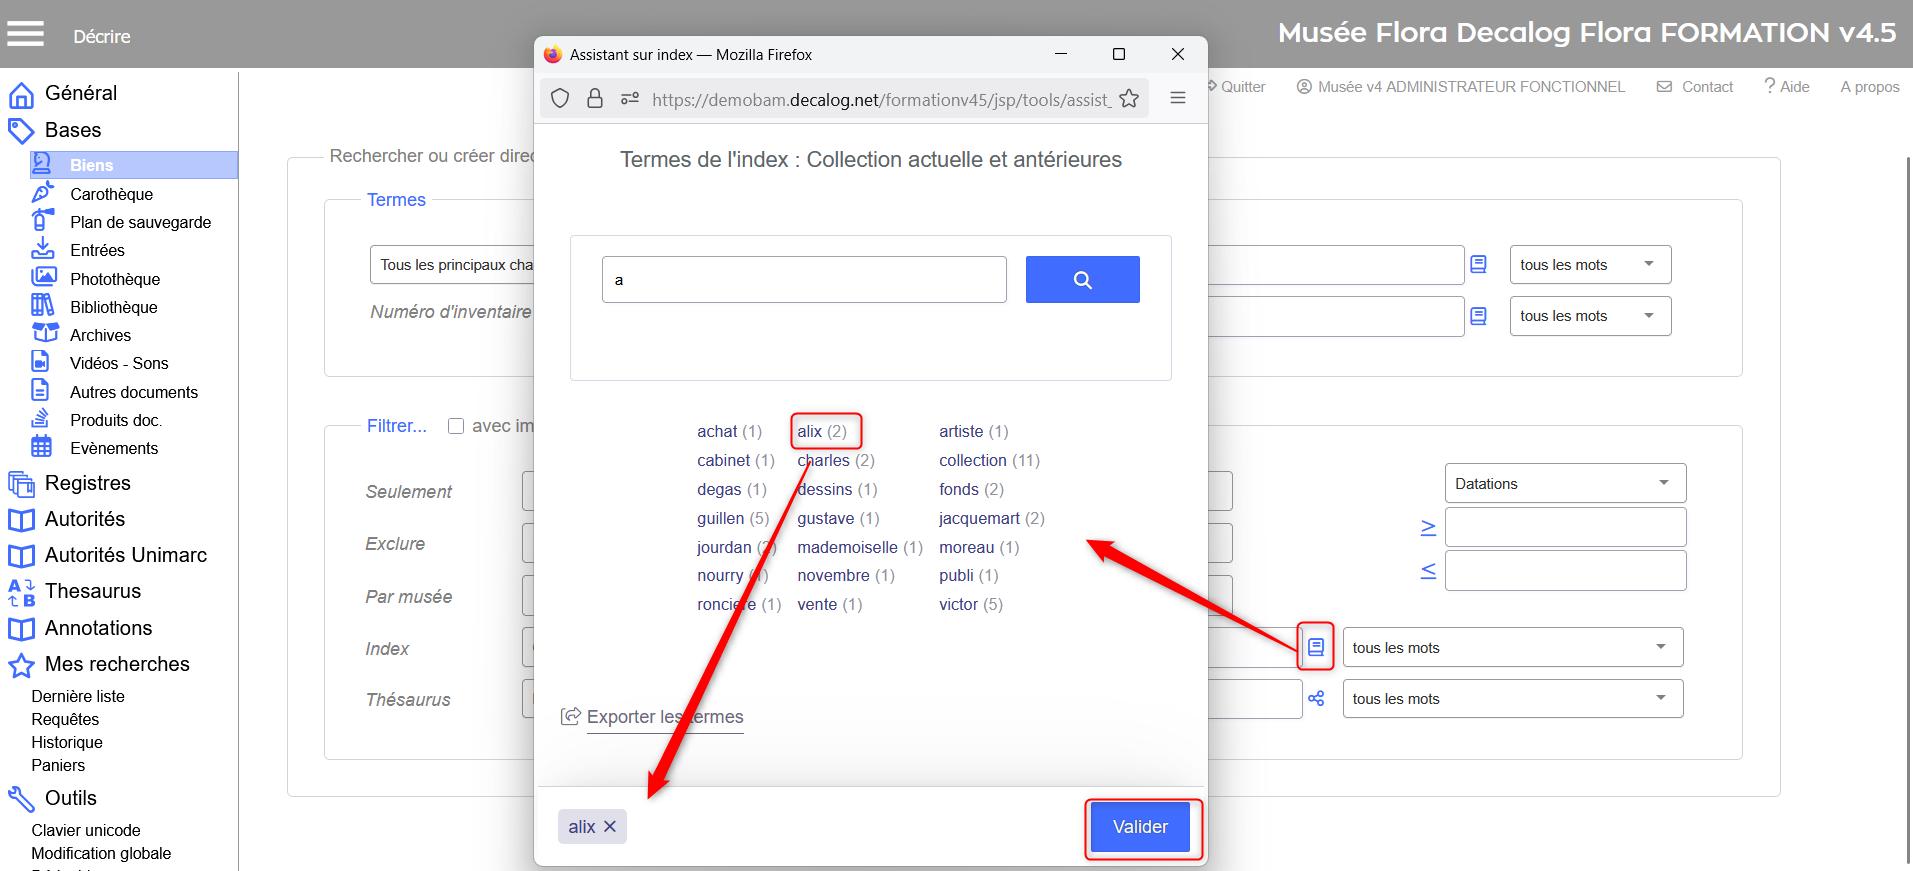This screenshot has width=1913, height=871.
Task: Select index term 'collection (11)'
Action: coord(989,460)
